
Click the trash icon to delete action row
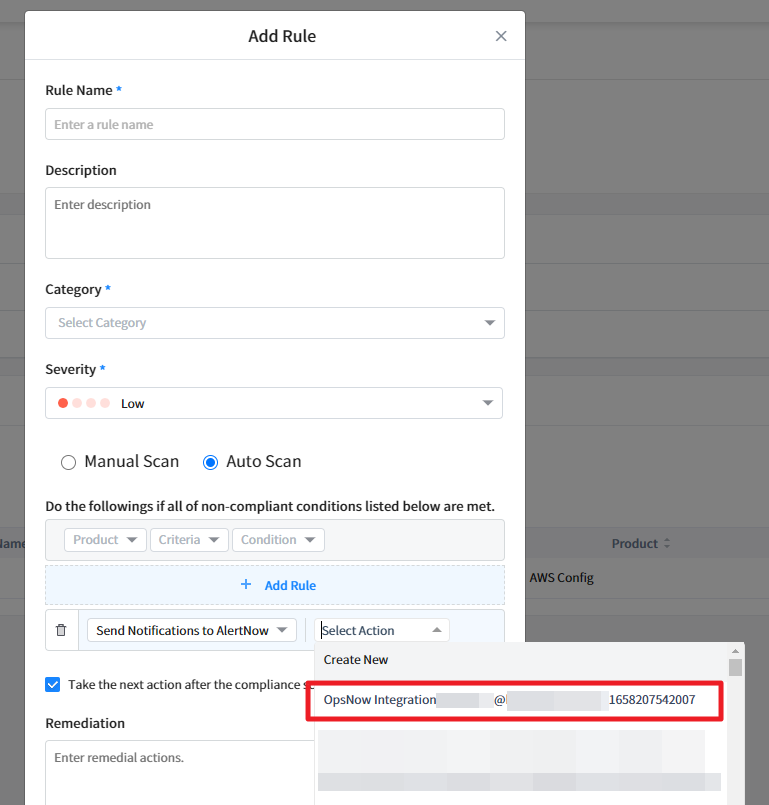click(x=61, y=630)
